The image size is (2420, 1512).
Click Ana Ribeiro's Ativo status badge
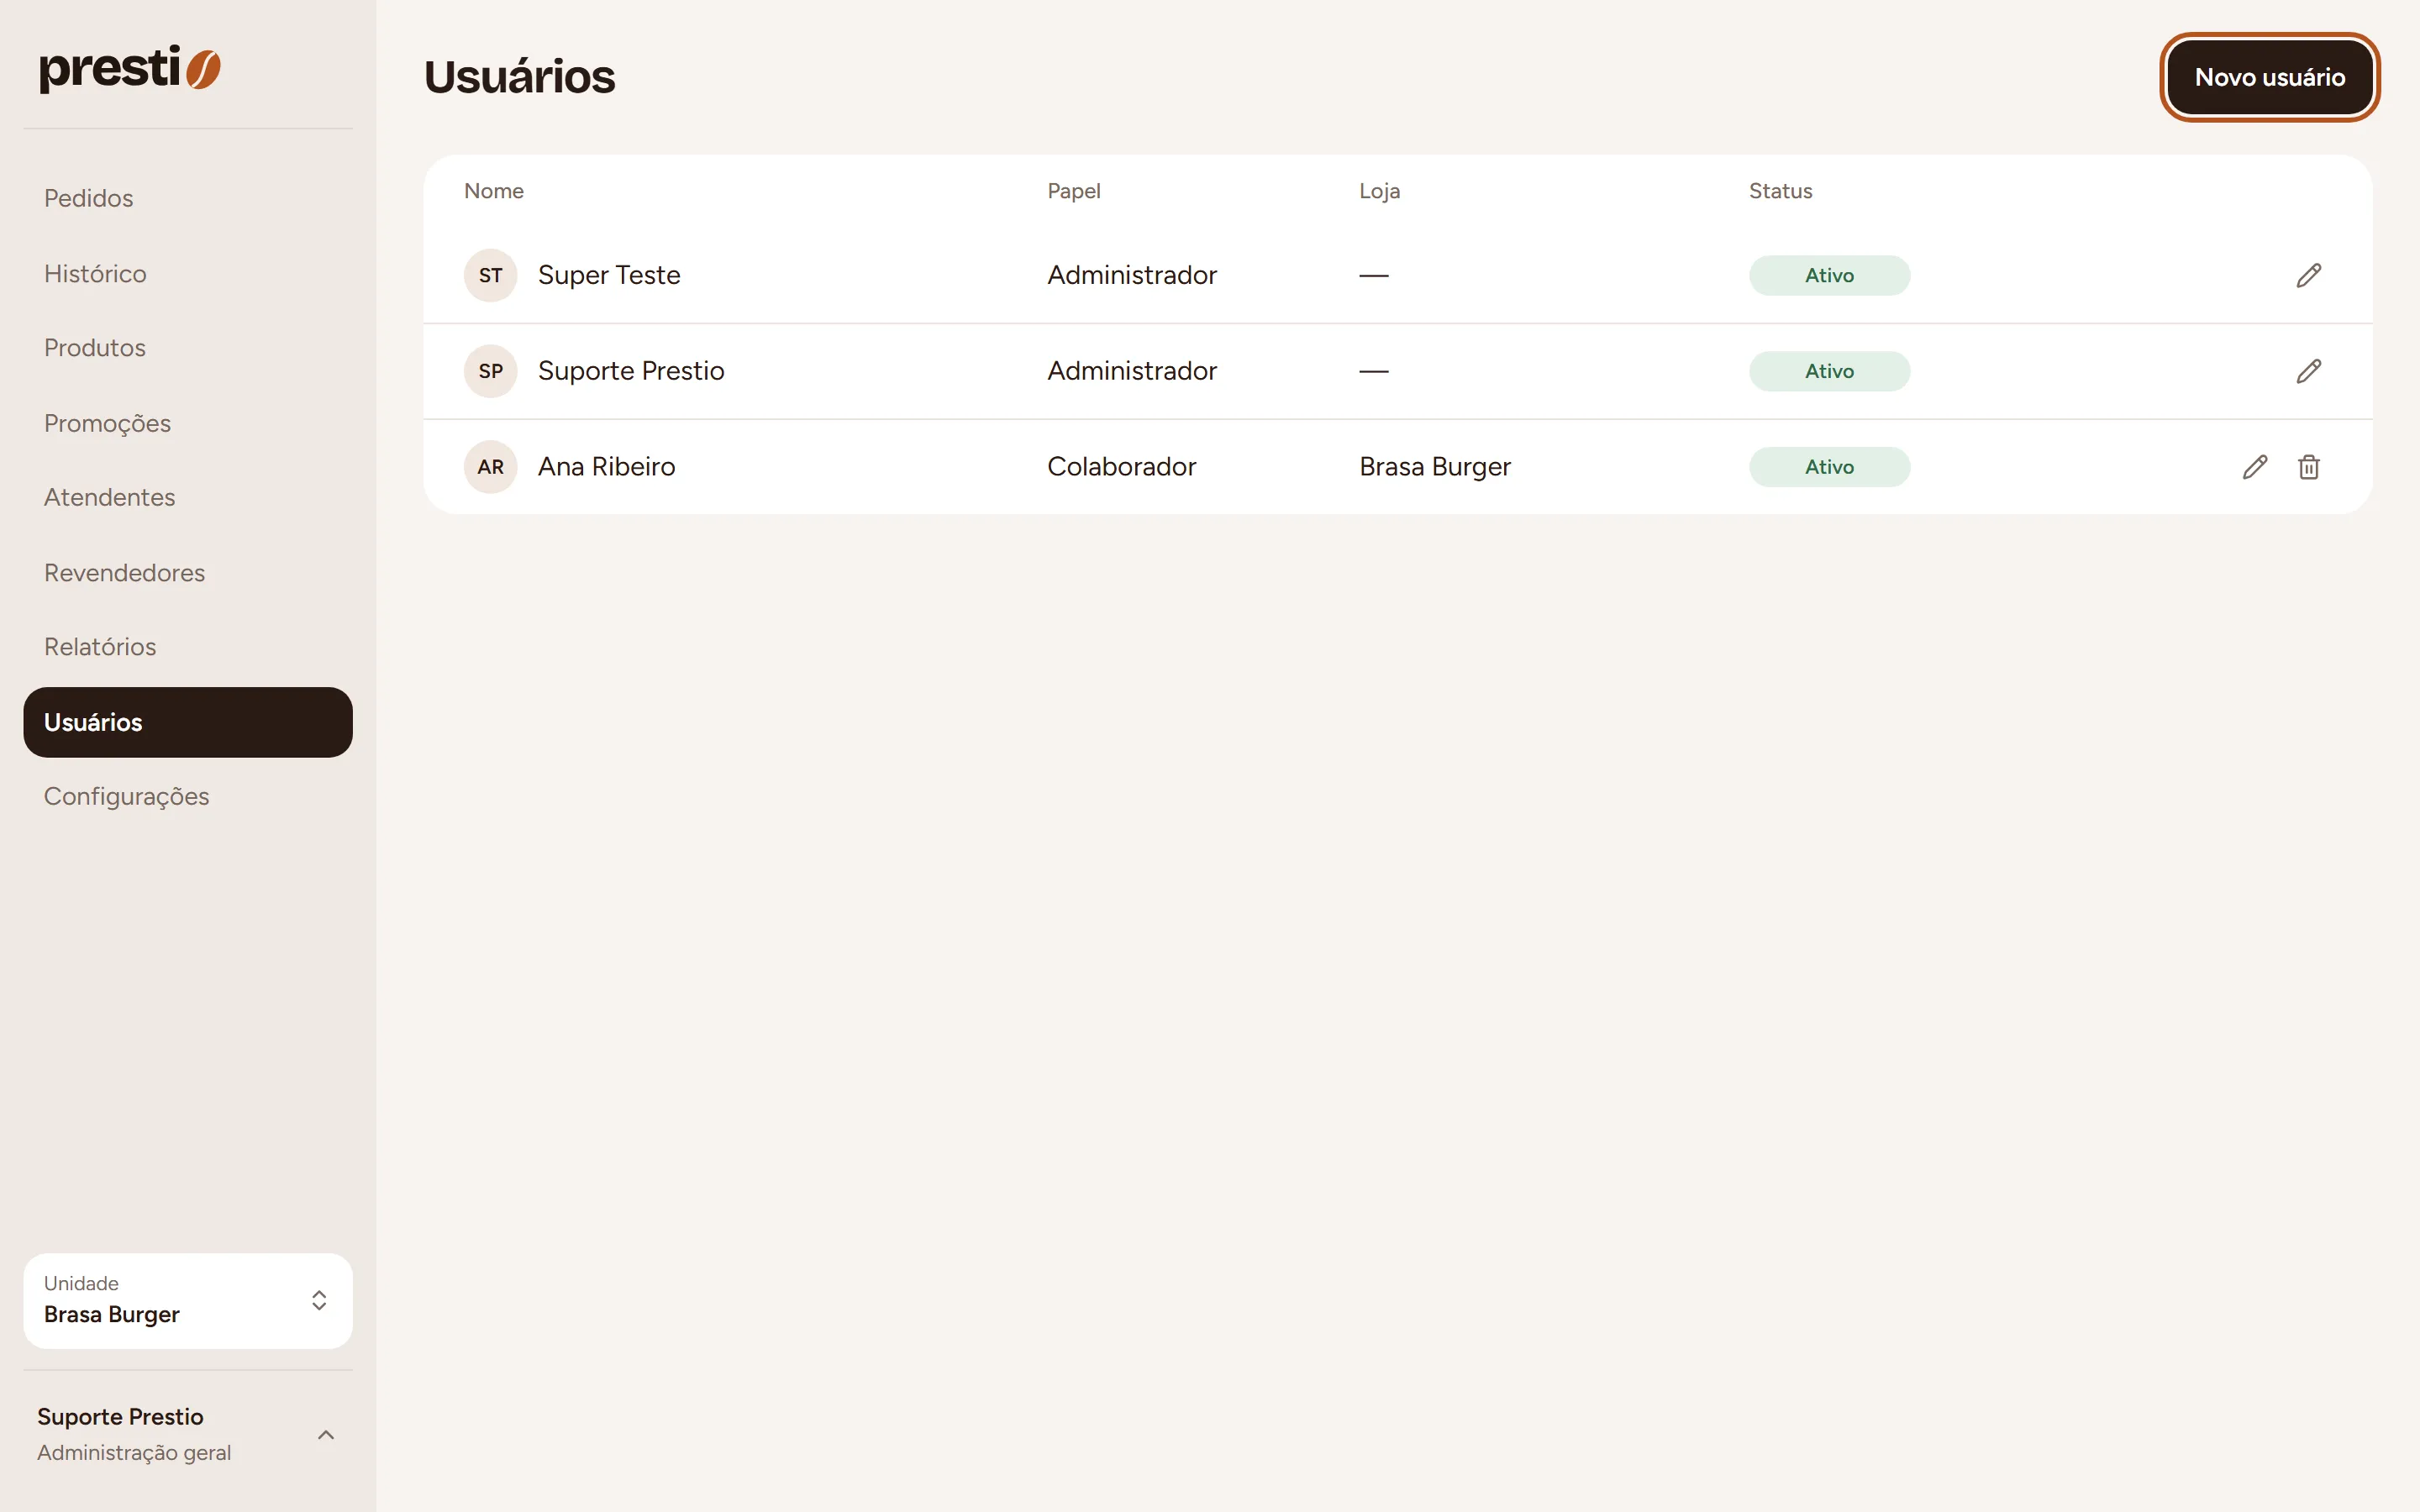(1829, 467)
